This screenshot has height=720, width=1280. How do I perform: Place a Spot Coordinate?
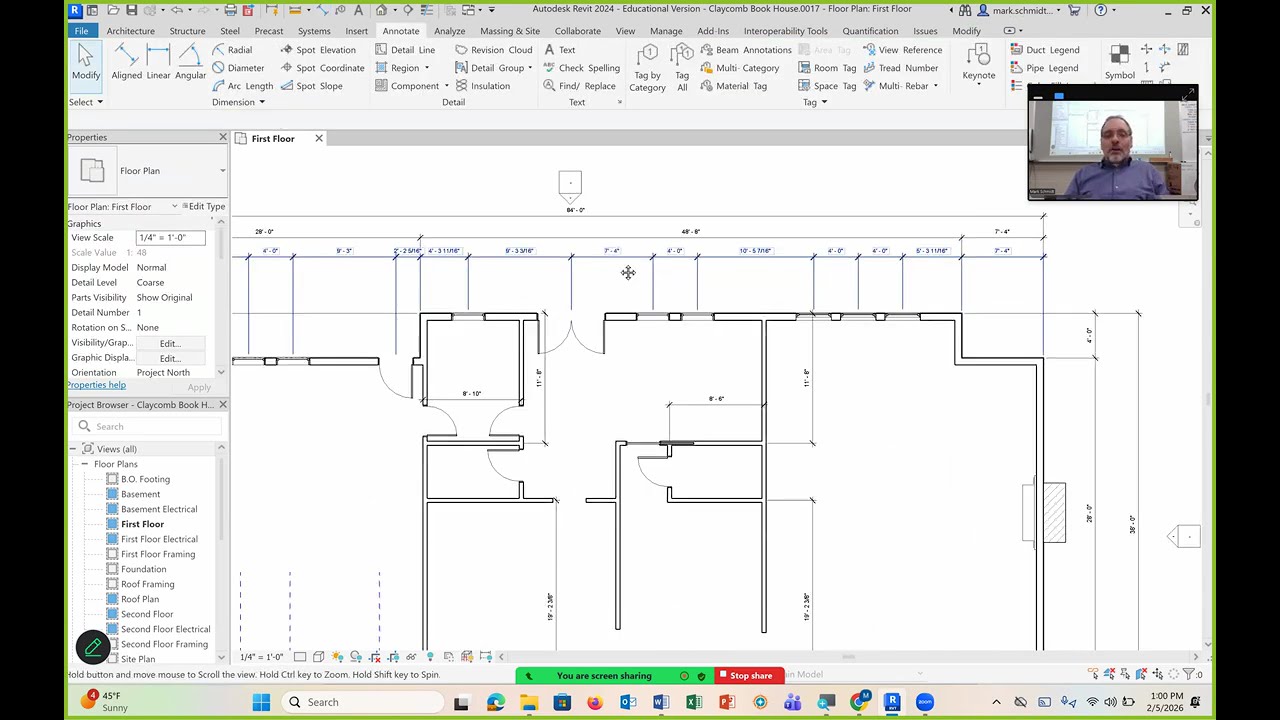322,68
